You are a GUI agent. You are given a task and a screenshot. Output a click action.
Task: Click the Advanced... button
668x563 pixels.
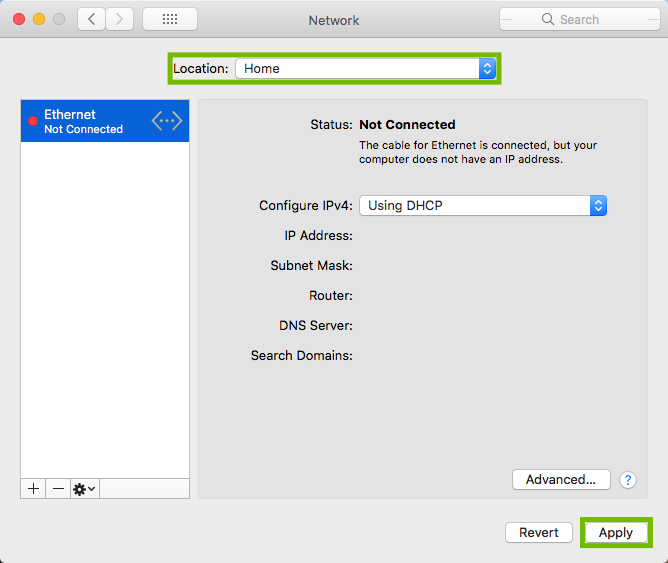[x=561, y=480]
